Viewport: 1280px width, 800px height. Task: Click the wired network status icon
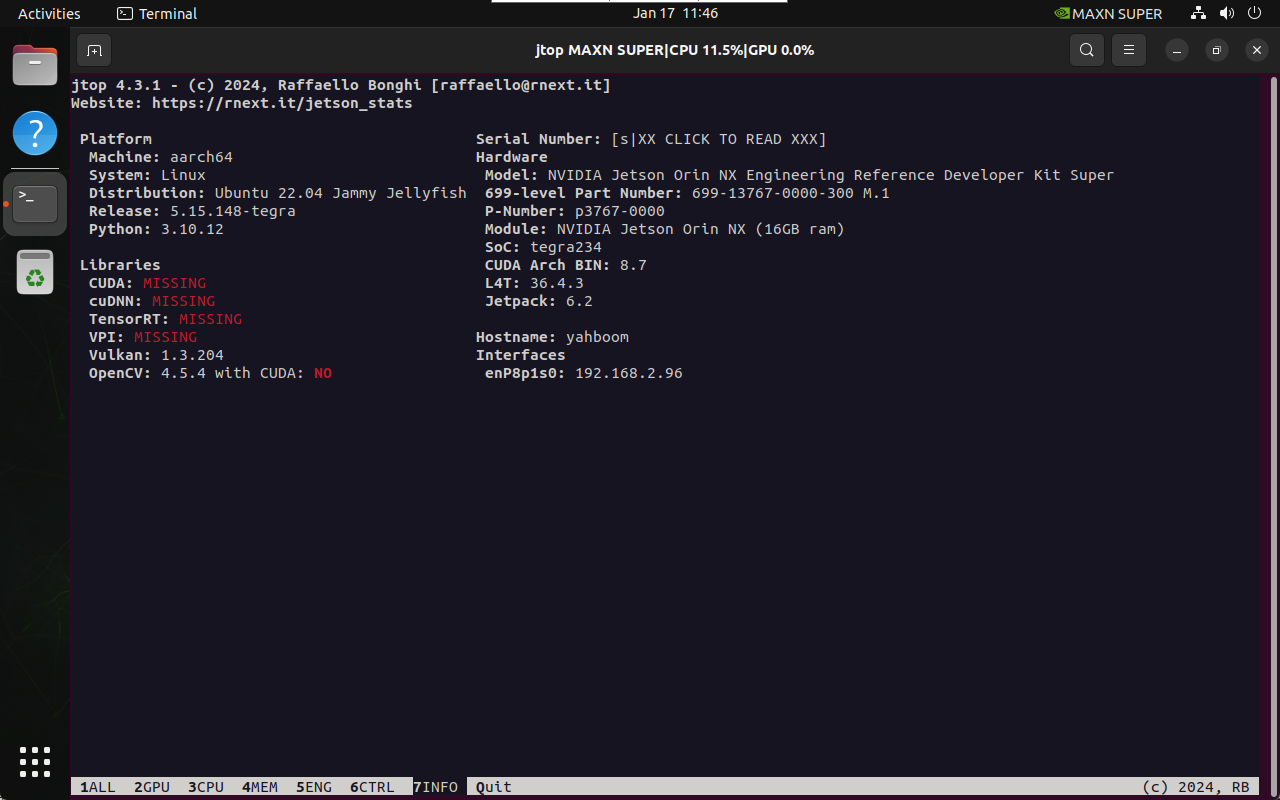tap(1199, 14)
